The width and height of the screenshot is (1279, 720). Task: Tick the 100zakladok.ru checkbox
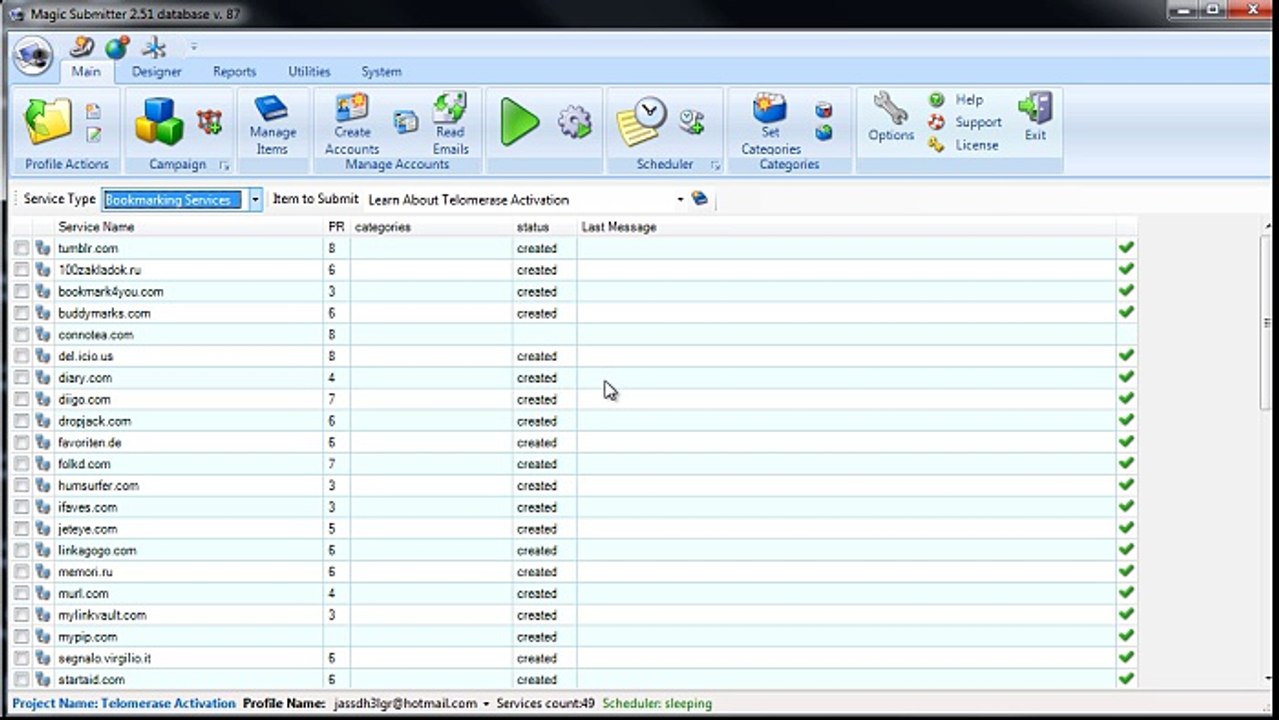pos(22,270)
